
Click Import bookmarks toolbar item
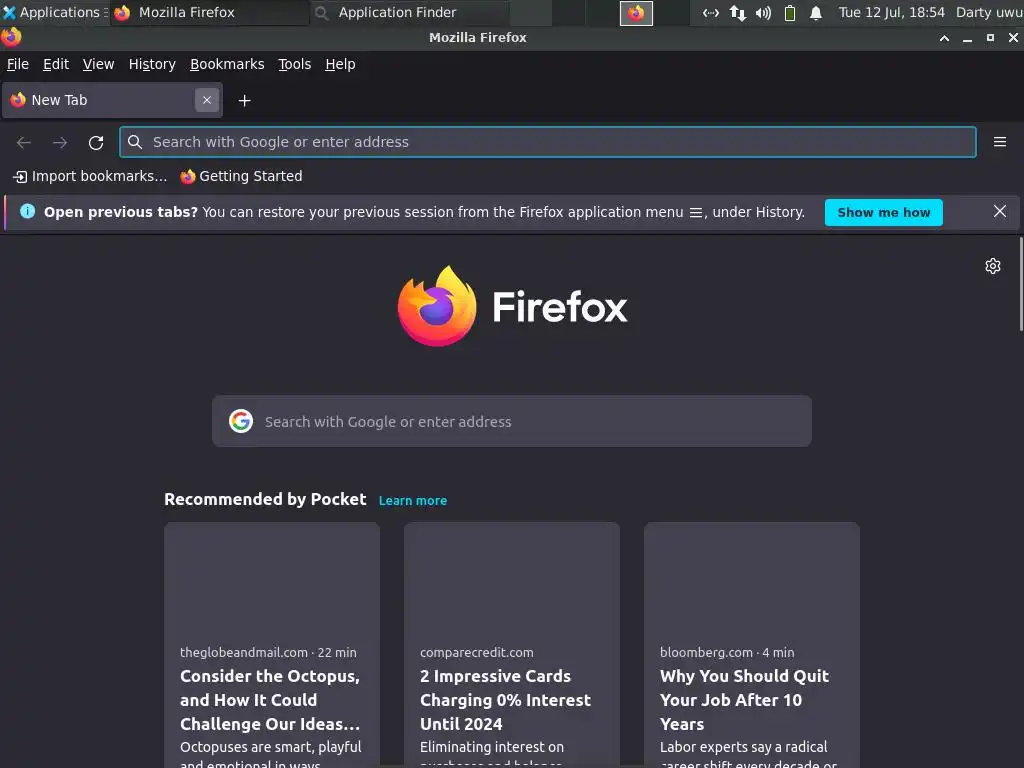coord(90,176)
